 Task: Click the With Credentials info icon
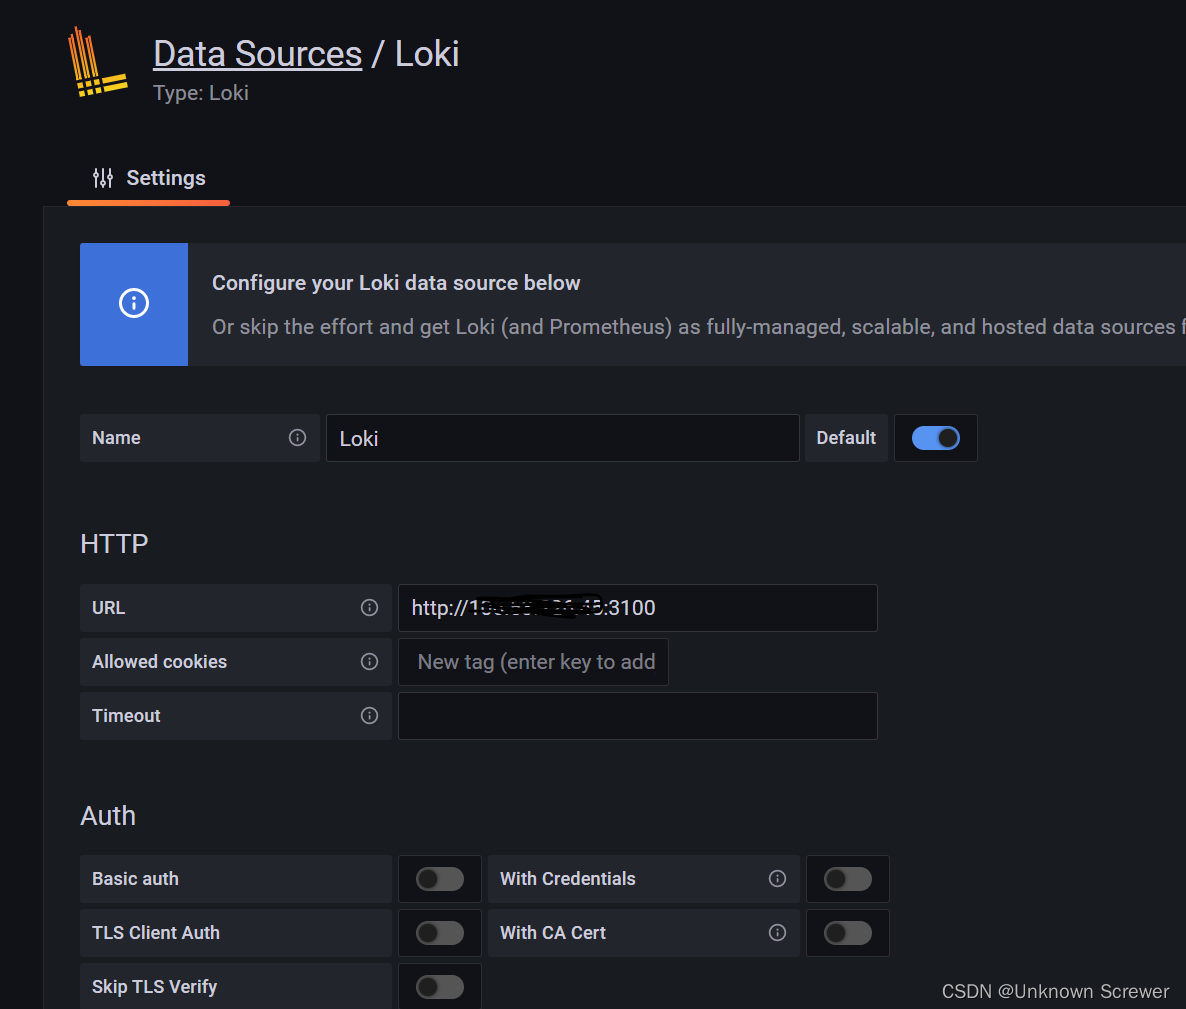coord(777,879)
